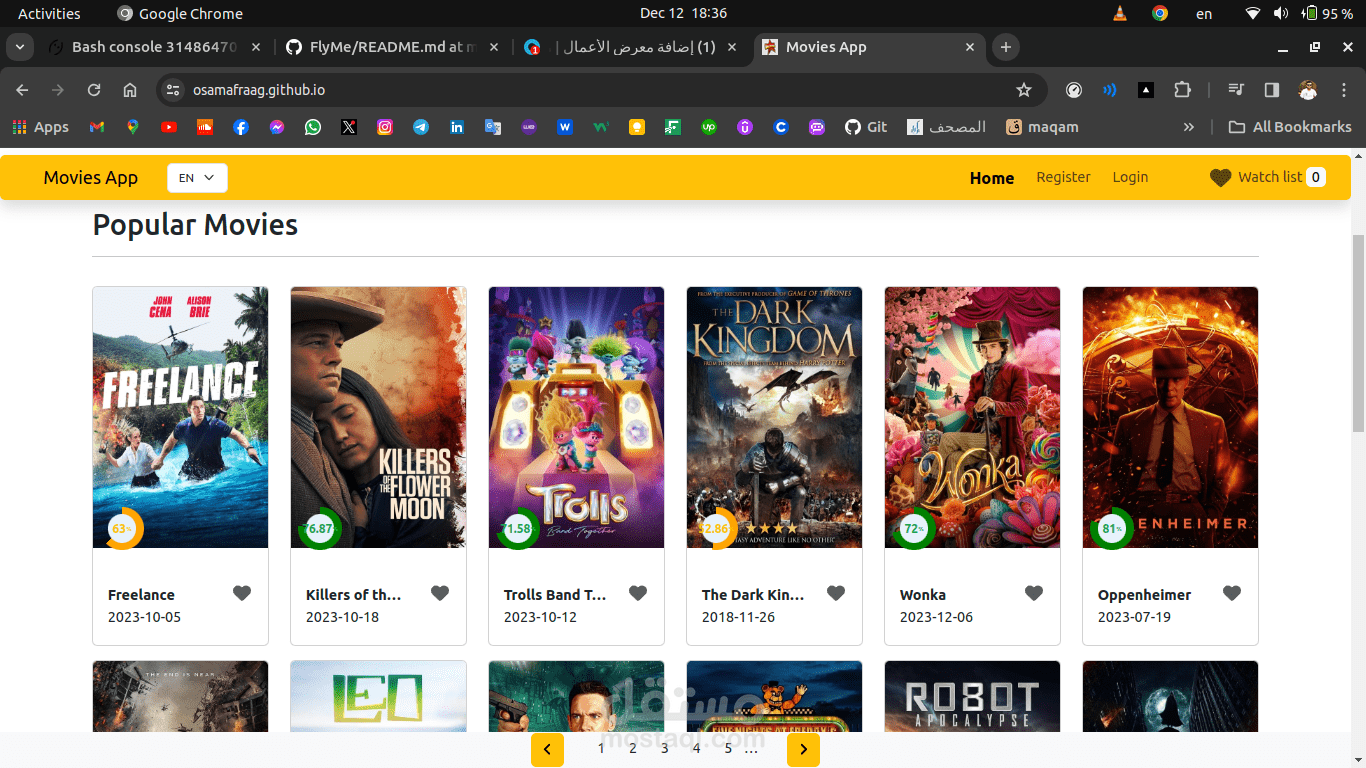Expand the Chrome tab search dropdown

(x=20, y=47)
